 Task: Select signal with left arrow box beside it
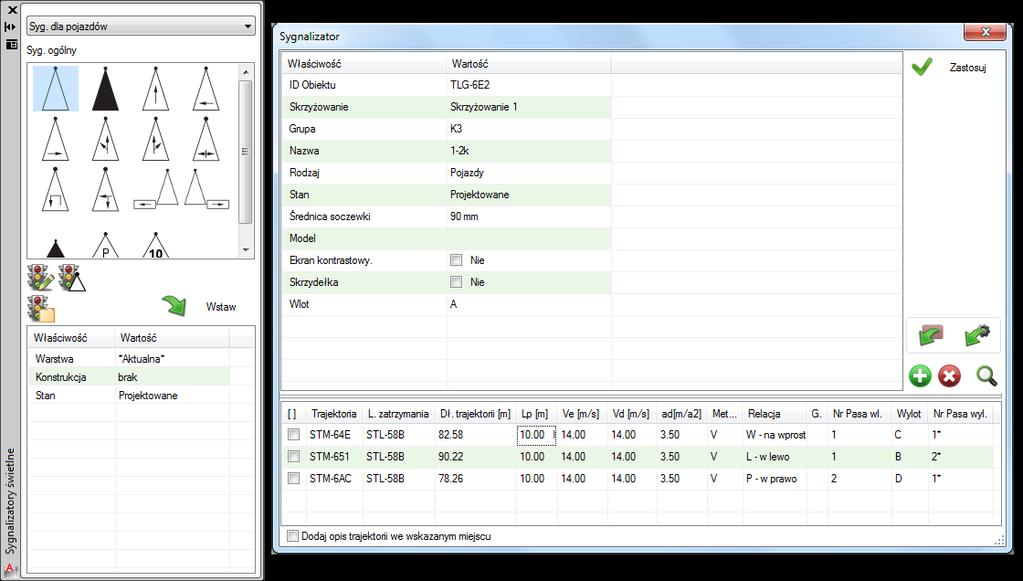point(156,189)
